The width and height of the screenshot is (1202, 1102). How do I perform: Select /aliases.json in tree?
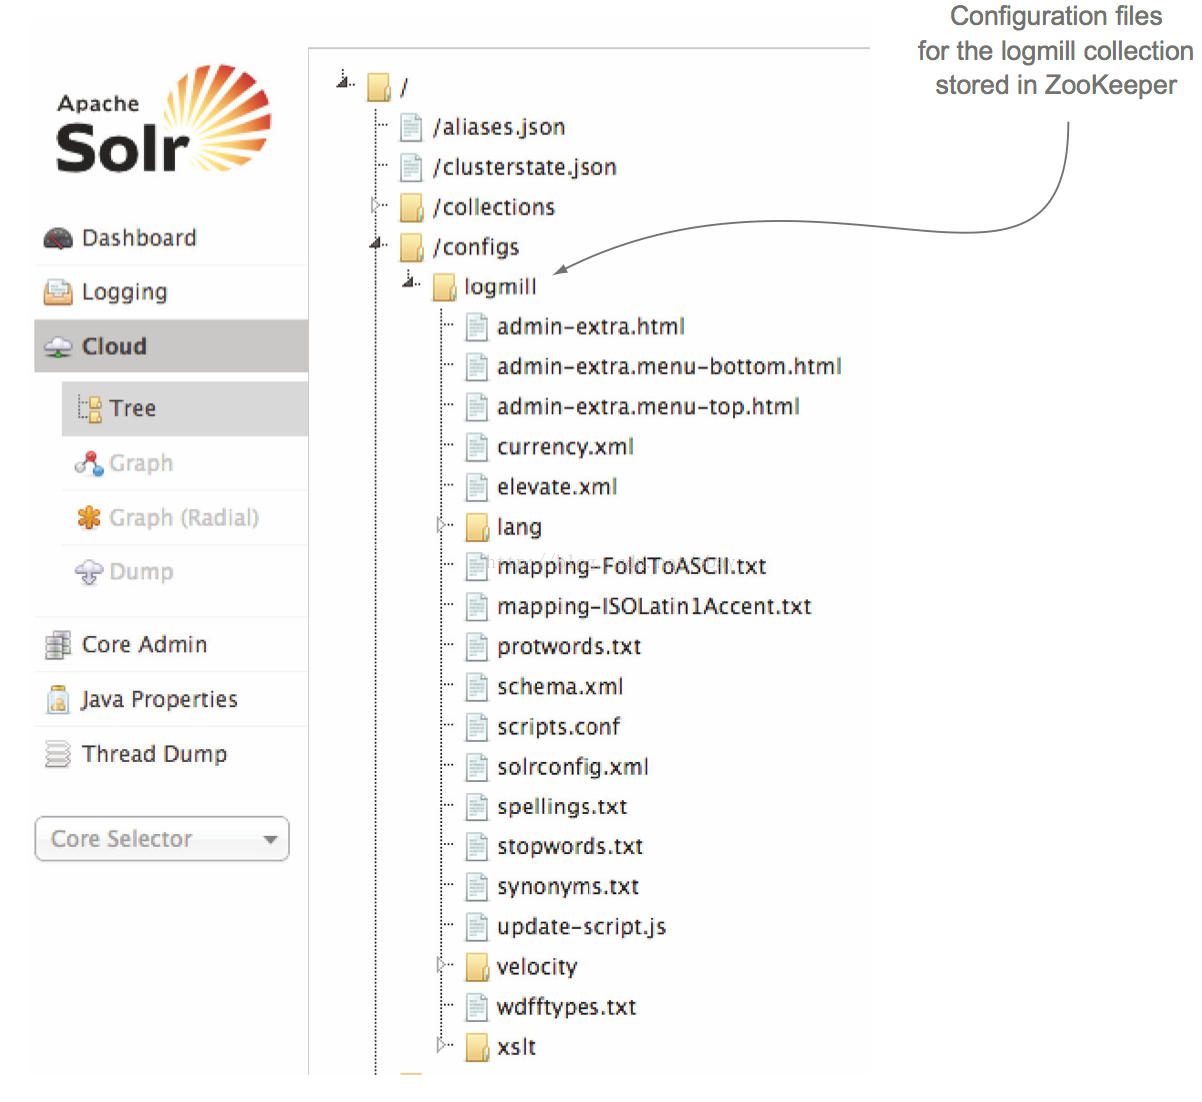(499, 128)
